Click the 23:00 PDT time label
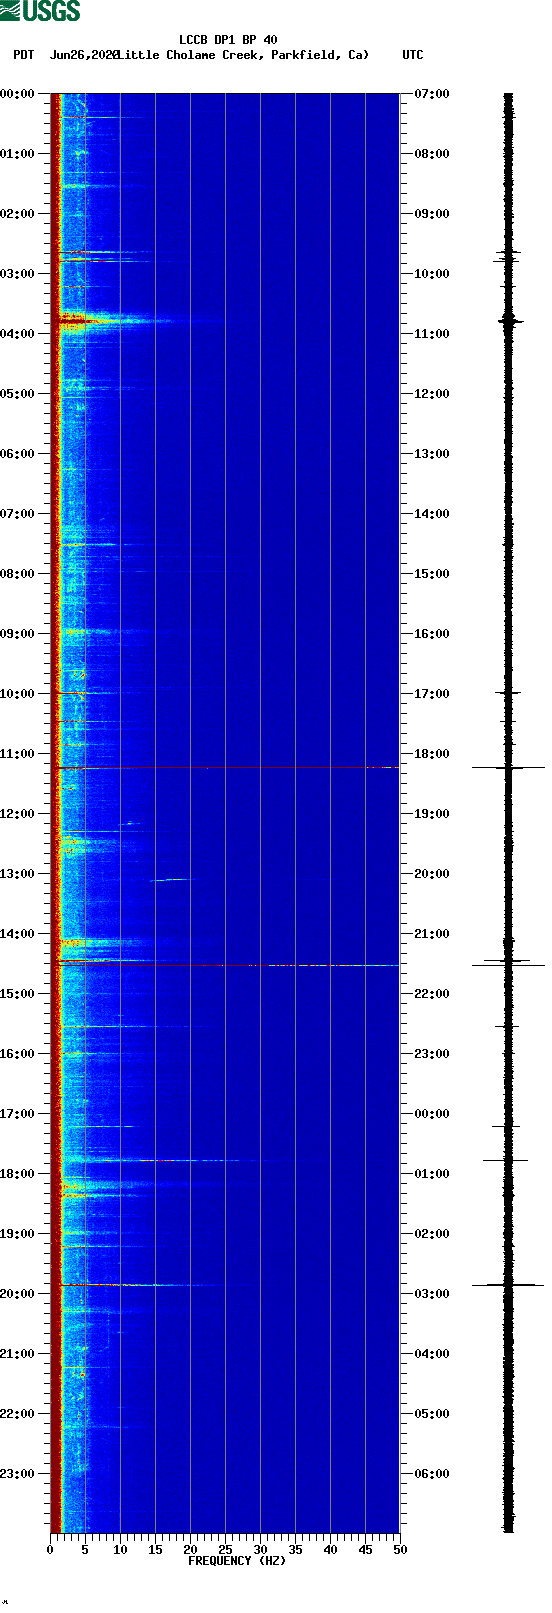 tap(18, 1474)
